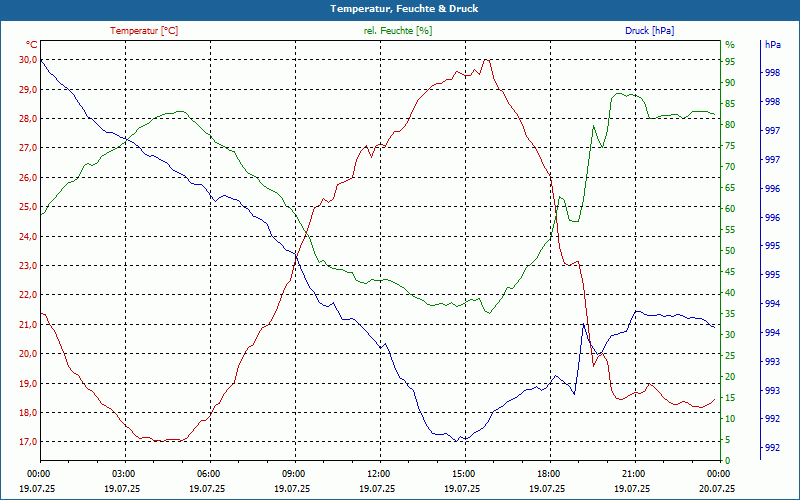The height and width of the screenshot is (500, 800).
Task: Click the '45' humidity axis value
Action: tap(730, 272)
